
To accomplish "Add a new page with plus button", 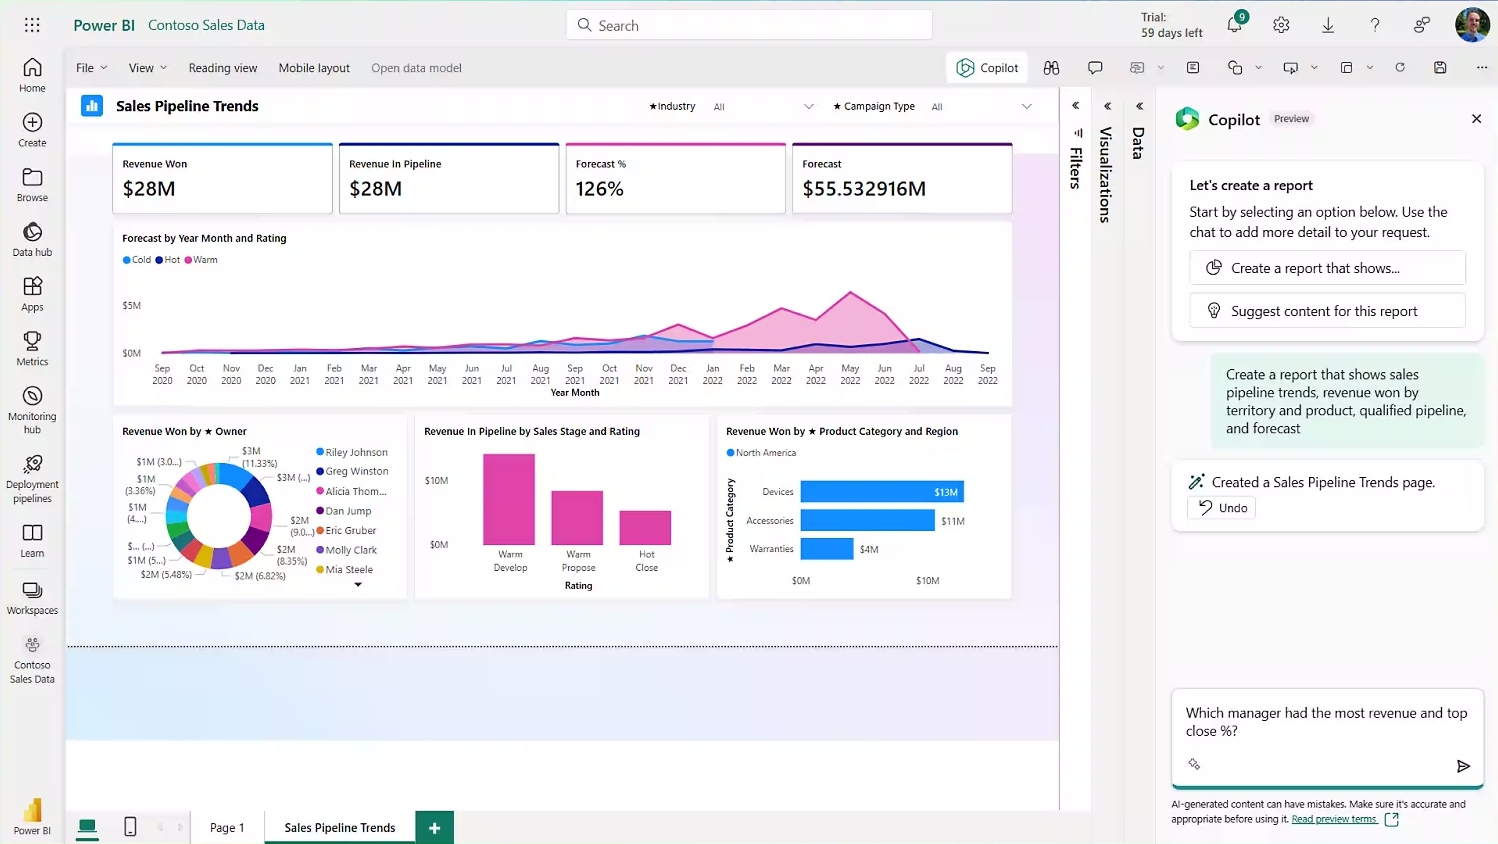I will tap(434, 827).
